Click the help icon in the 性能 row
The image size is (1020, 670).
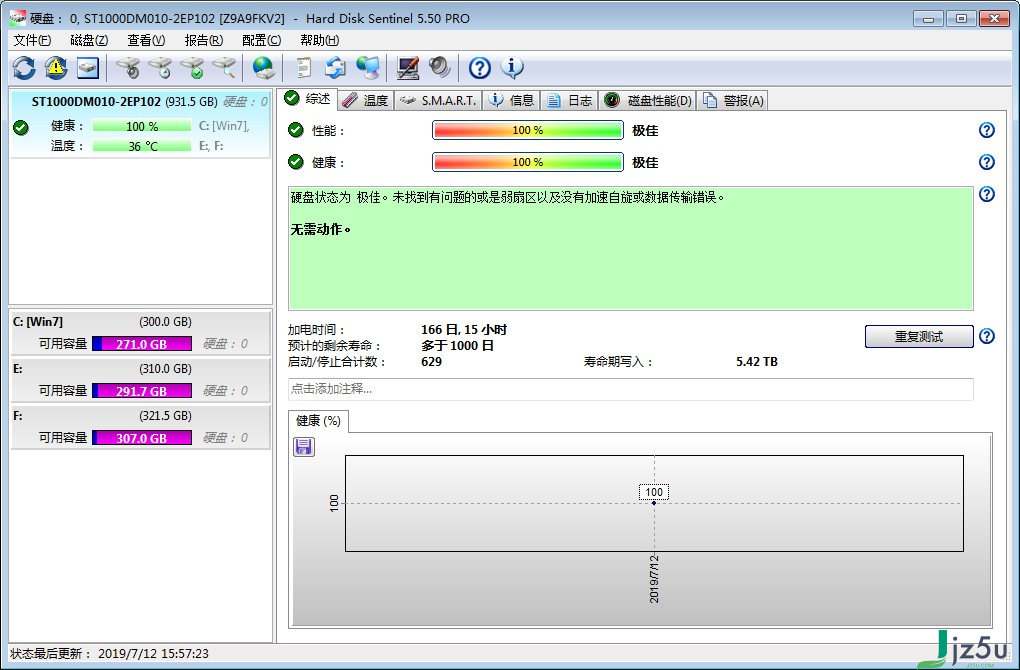[x=987, y=130]
